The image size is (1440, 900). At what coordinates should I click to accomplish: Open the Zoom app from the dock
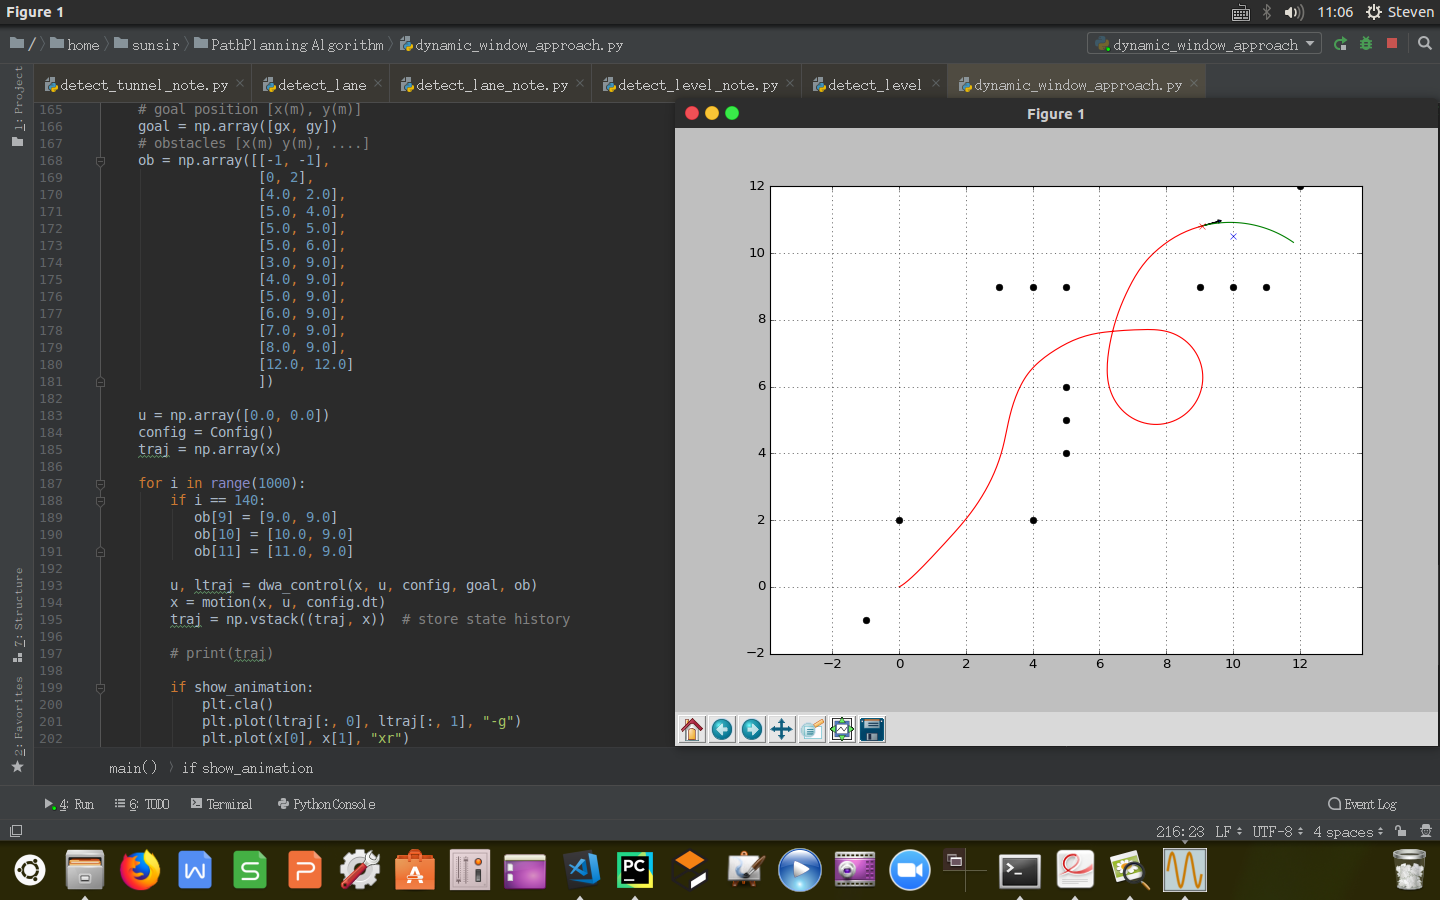tap(910, 870)
